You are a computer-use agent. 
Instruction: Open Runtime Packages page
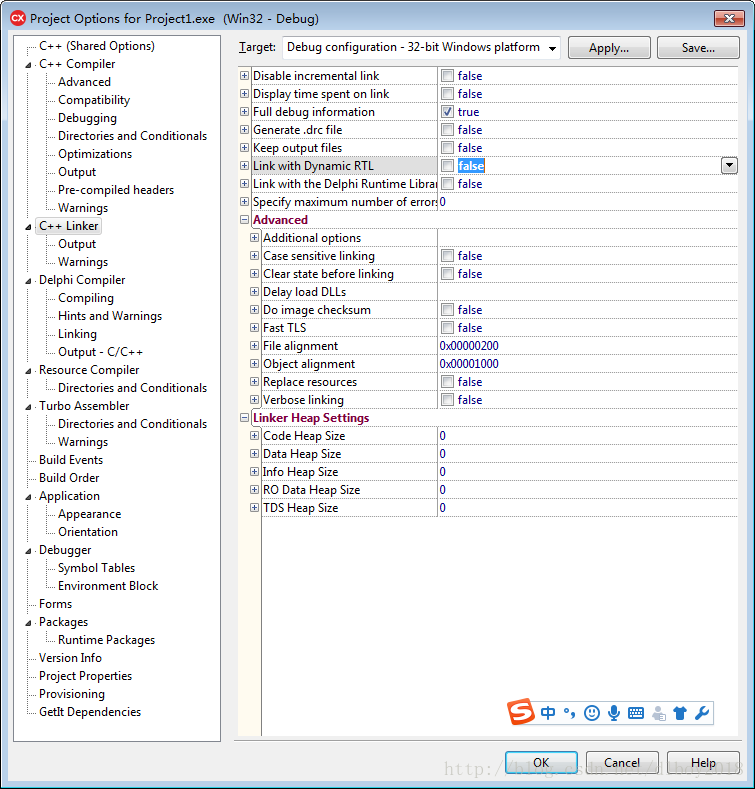point(106,640)
